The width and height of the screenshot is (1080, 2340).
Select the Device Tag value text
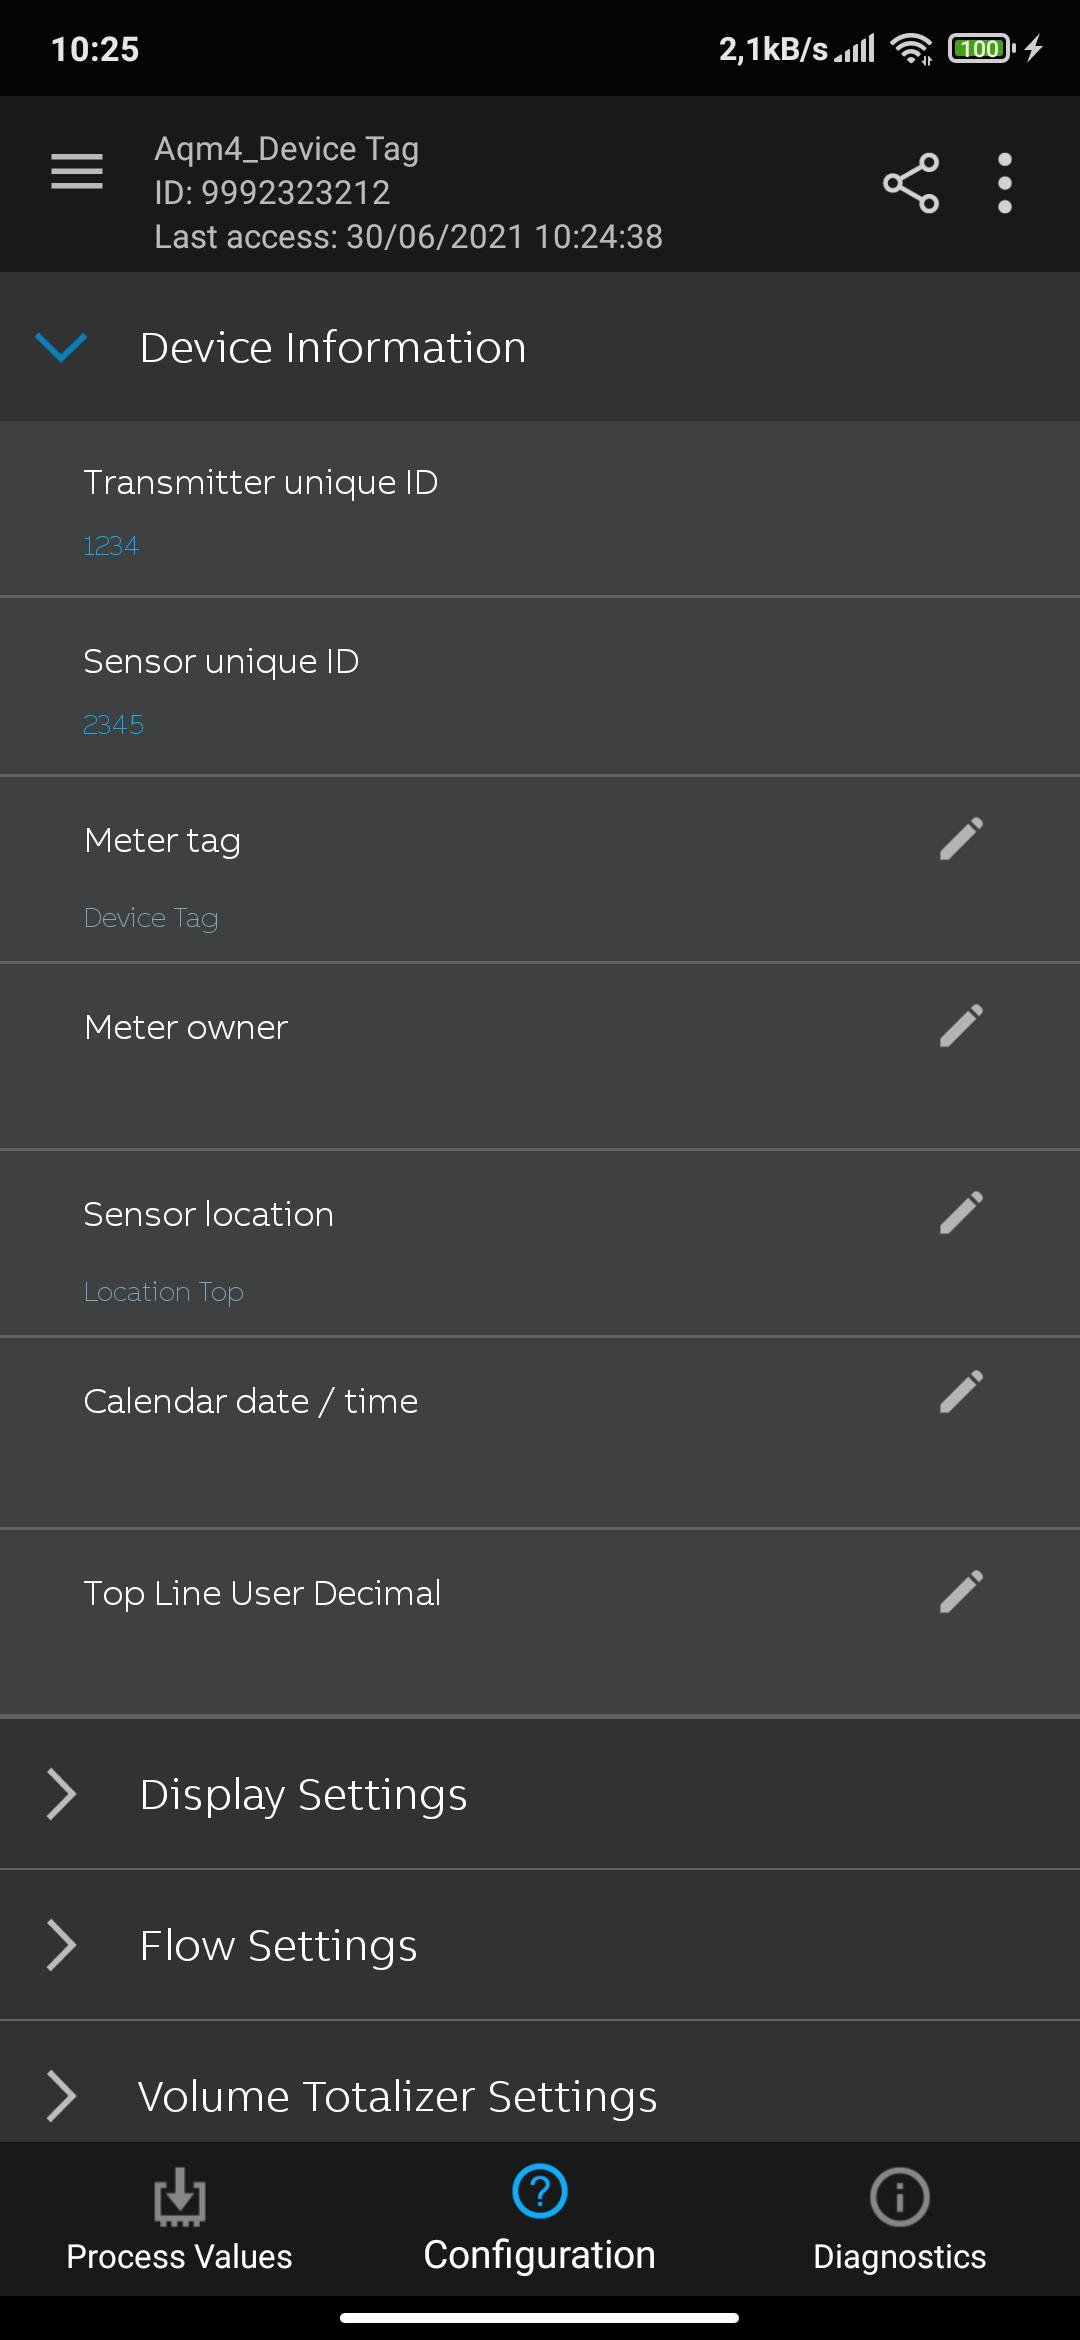pyautogui.click(x=151, y=918)
